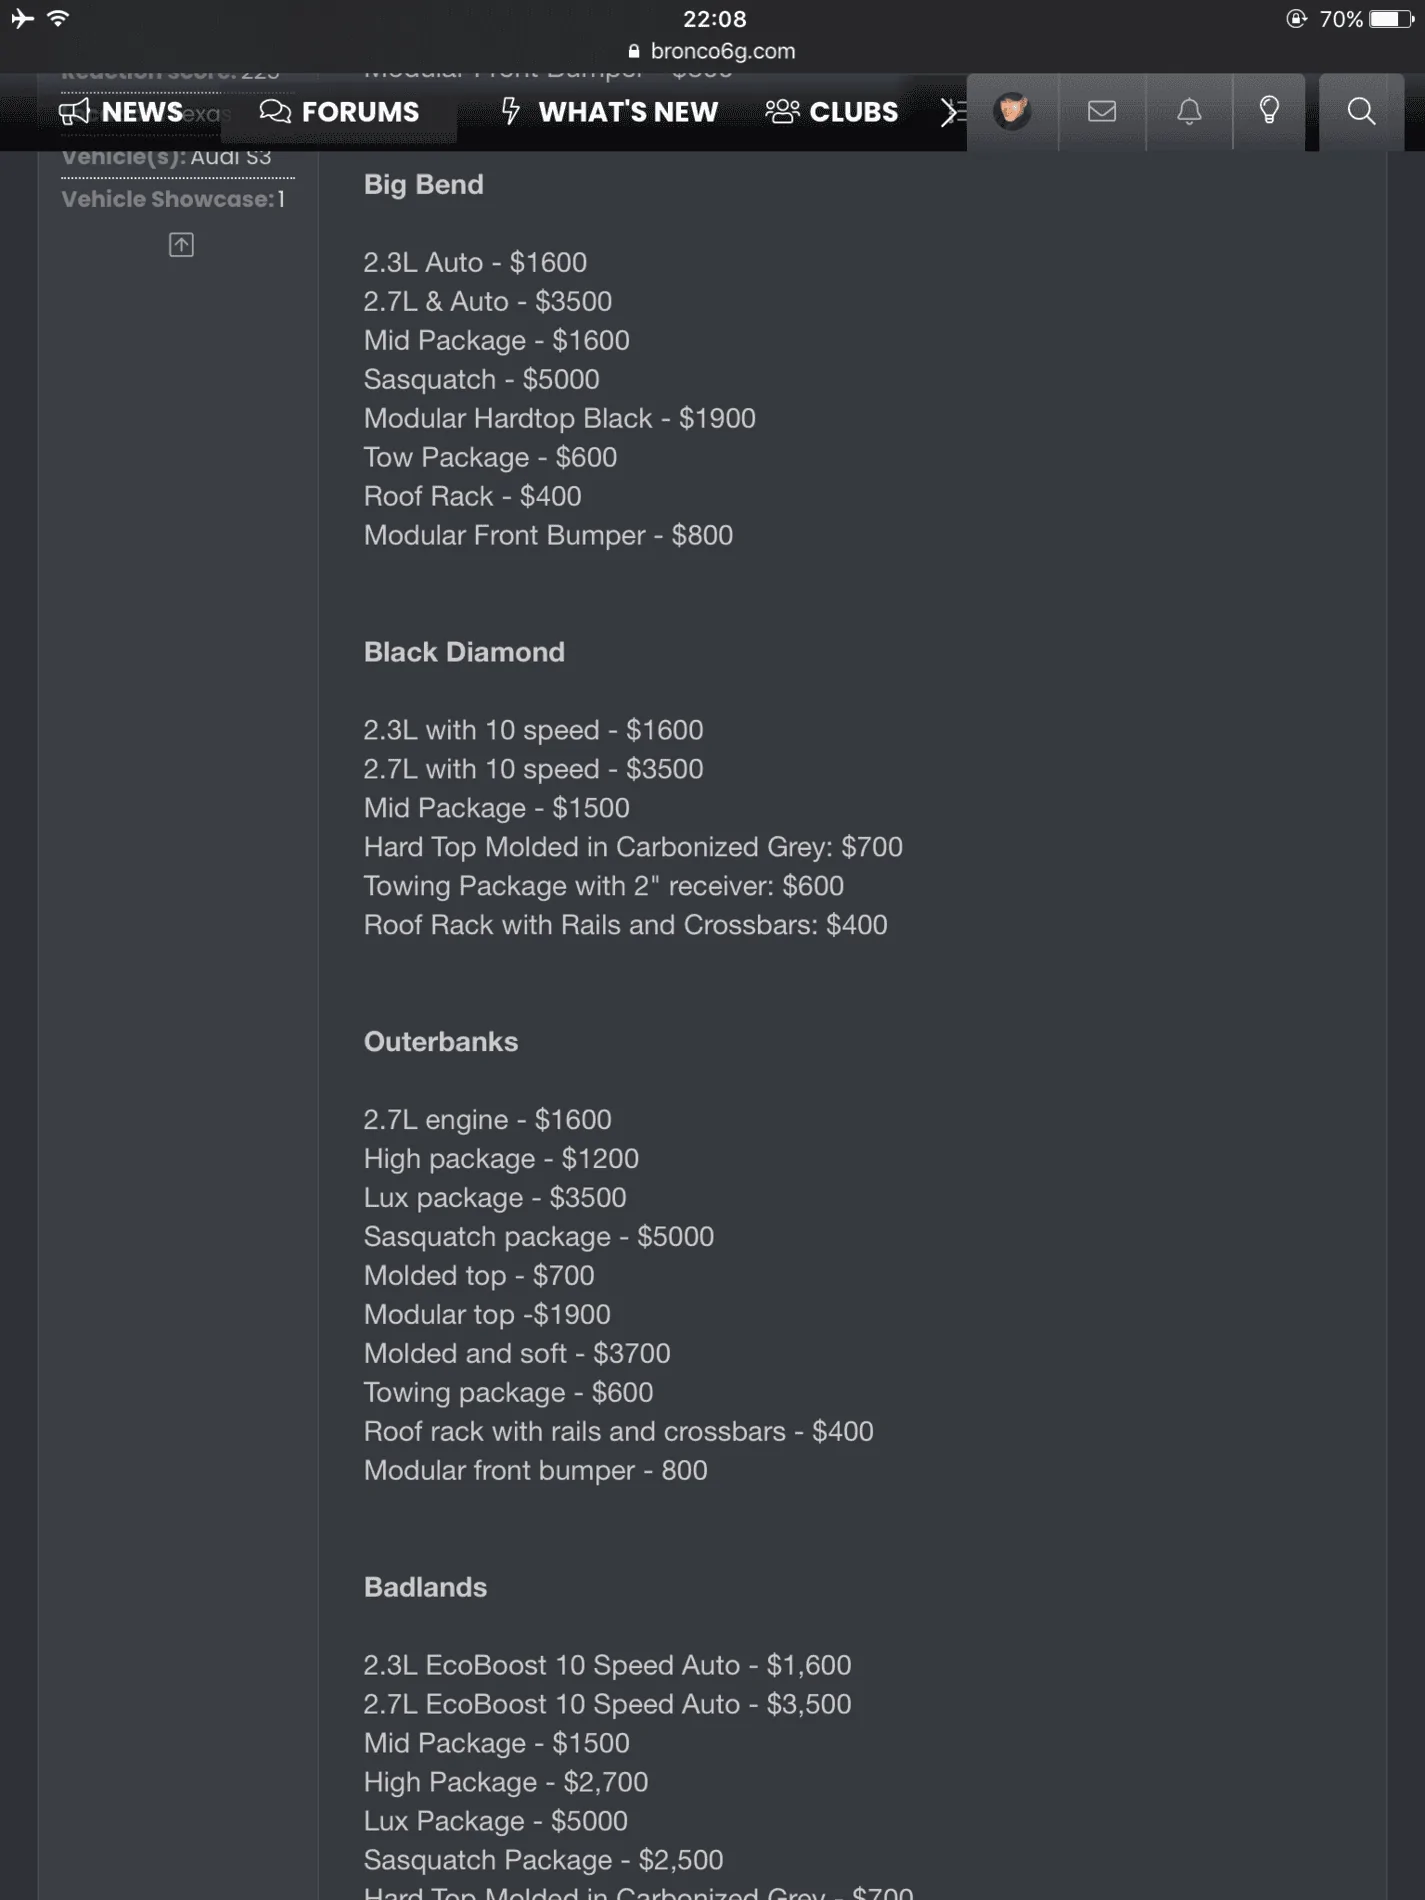Tap the bronco6g.com address bar
This screenshot has height=1900, width=1425.
coord(712,51)
